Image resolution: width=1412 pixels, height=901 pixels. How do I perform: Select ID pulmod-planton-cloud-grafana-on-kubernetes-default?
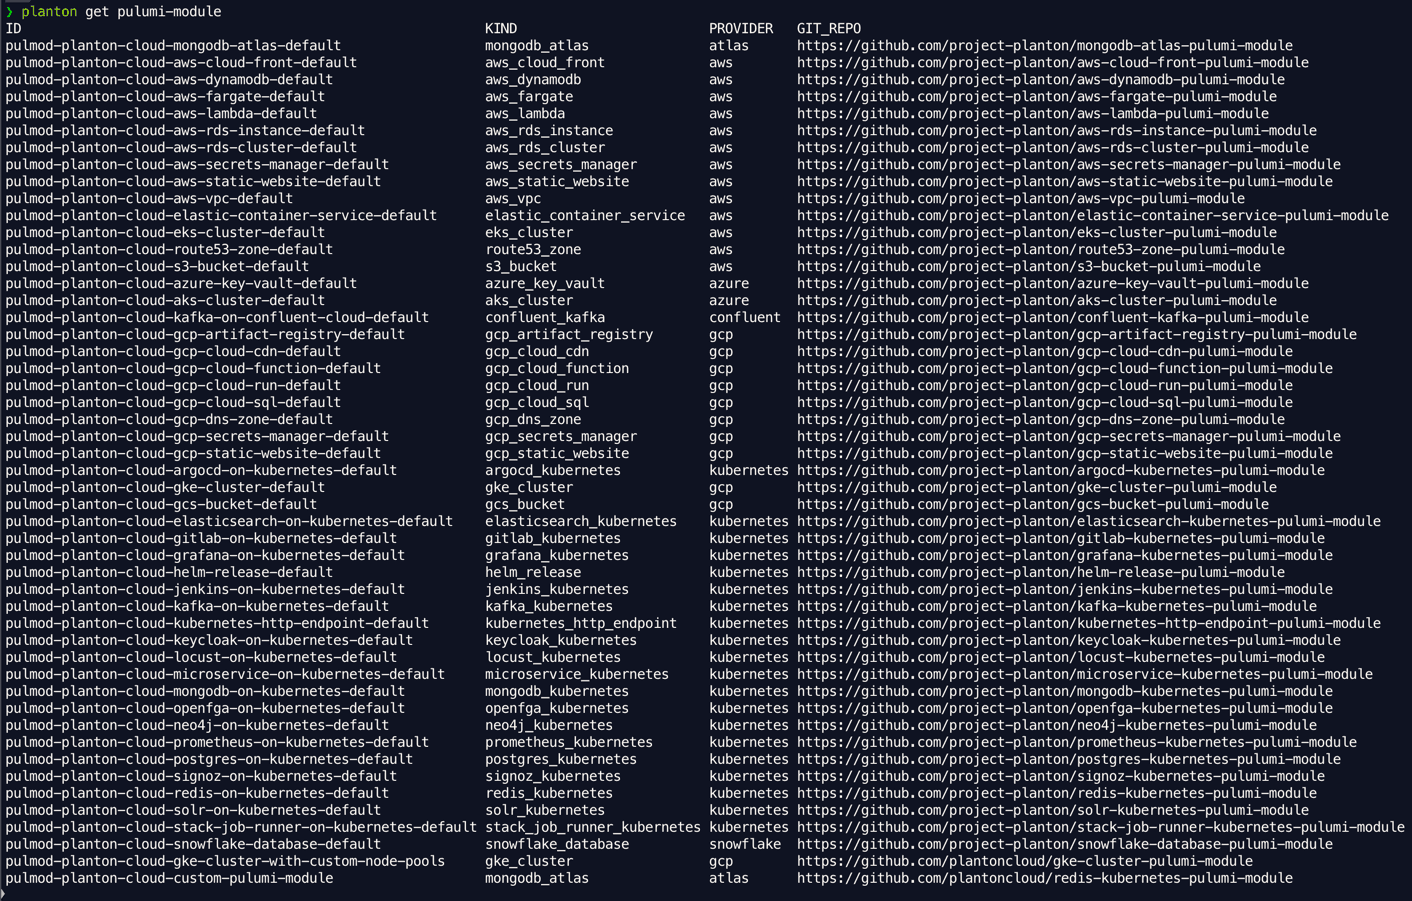205,555
